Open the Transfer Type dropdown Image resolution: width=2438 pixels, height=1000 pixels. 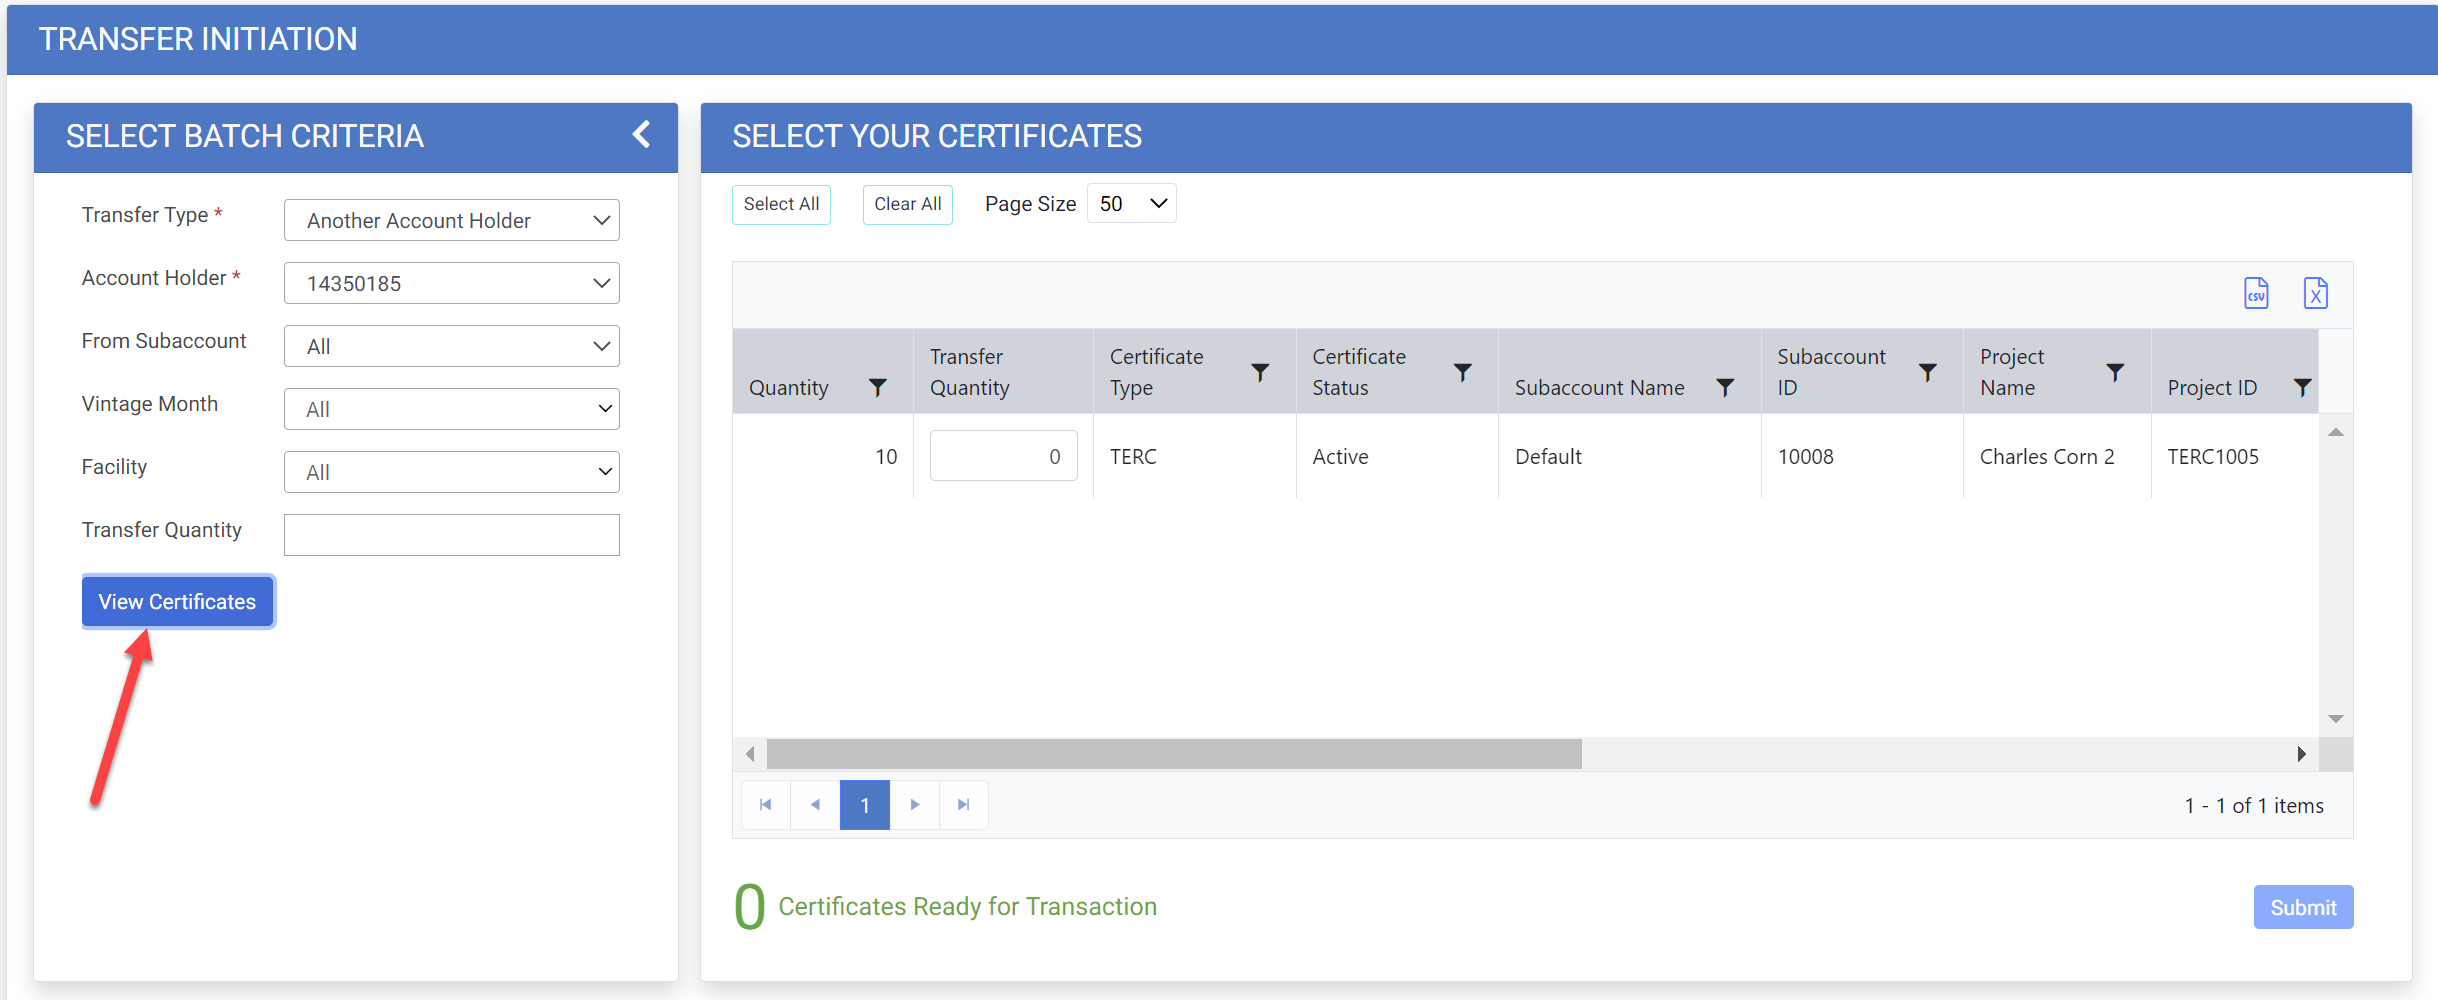(452, 220)
